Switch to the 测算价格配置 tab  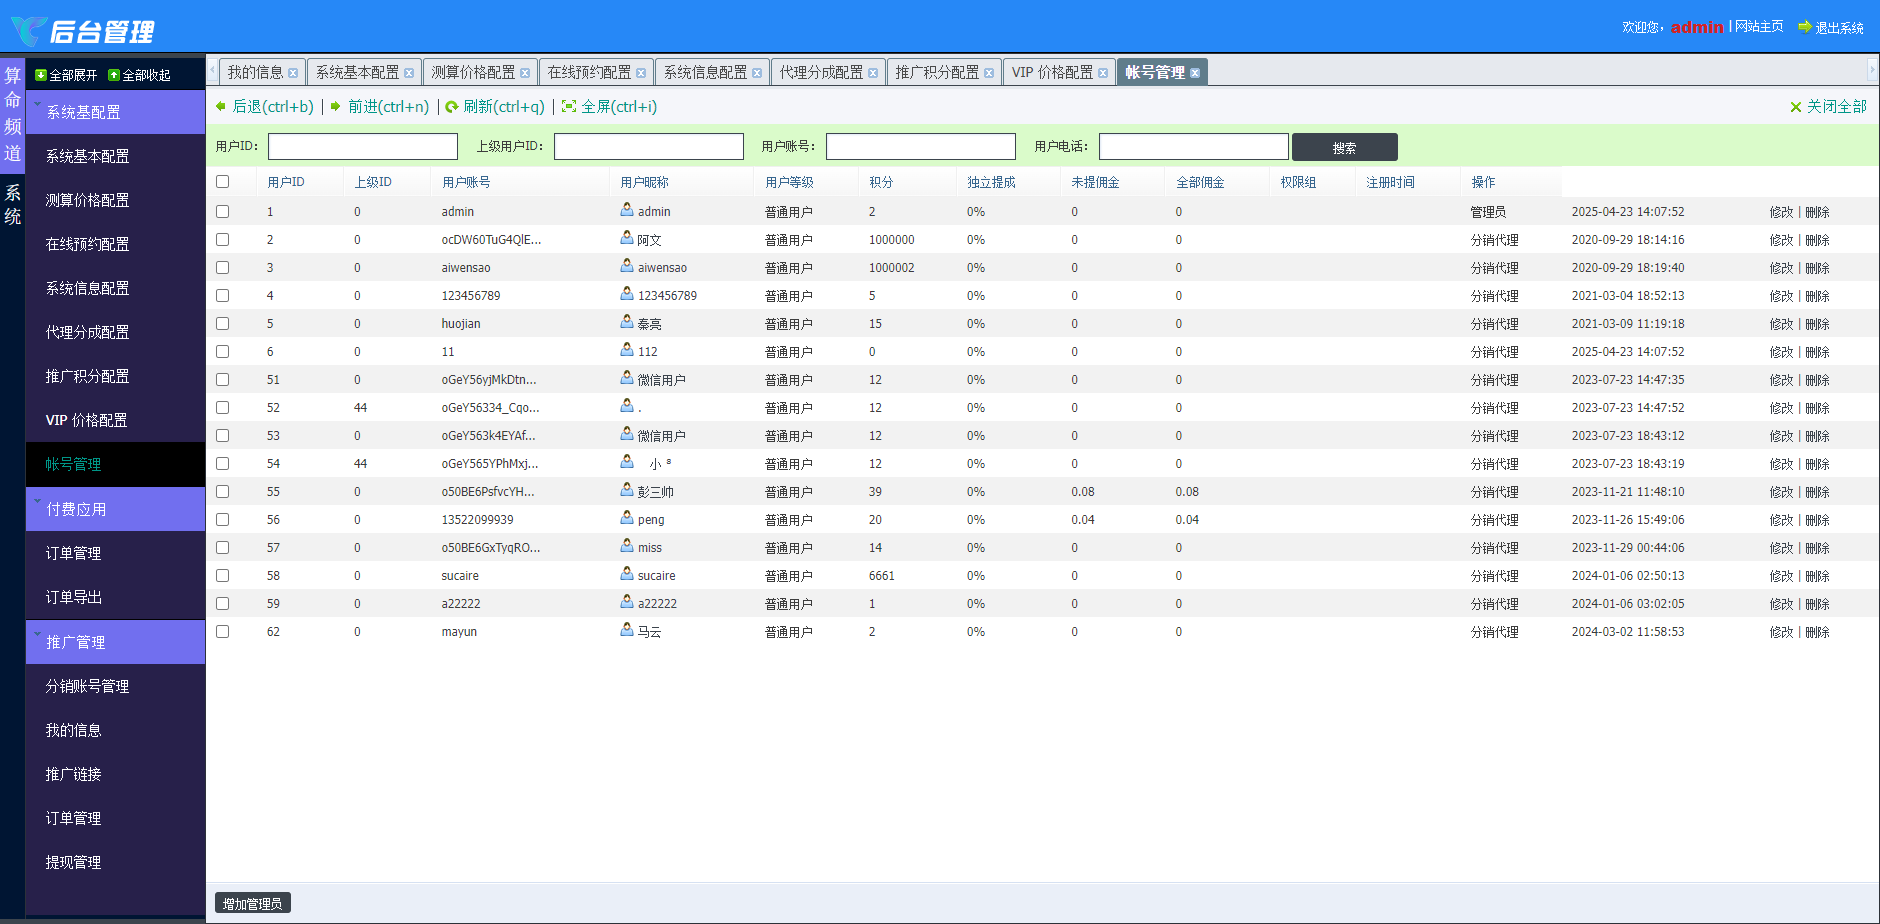click(x=473, y=72)
